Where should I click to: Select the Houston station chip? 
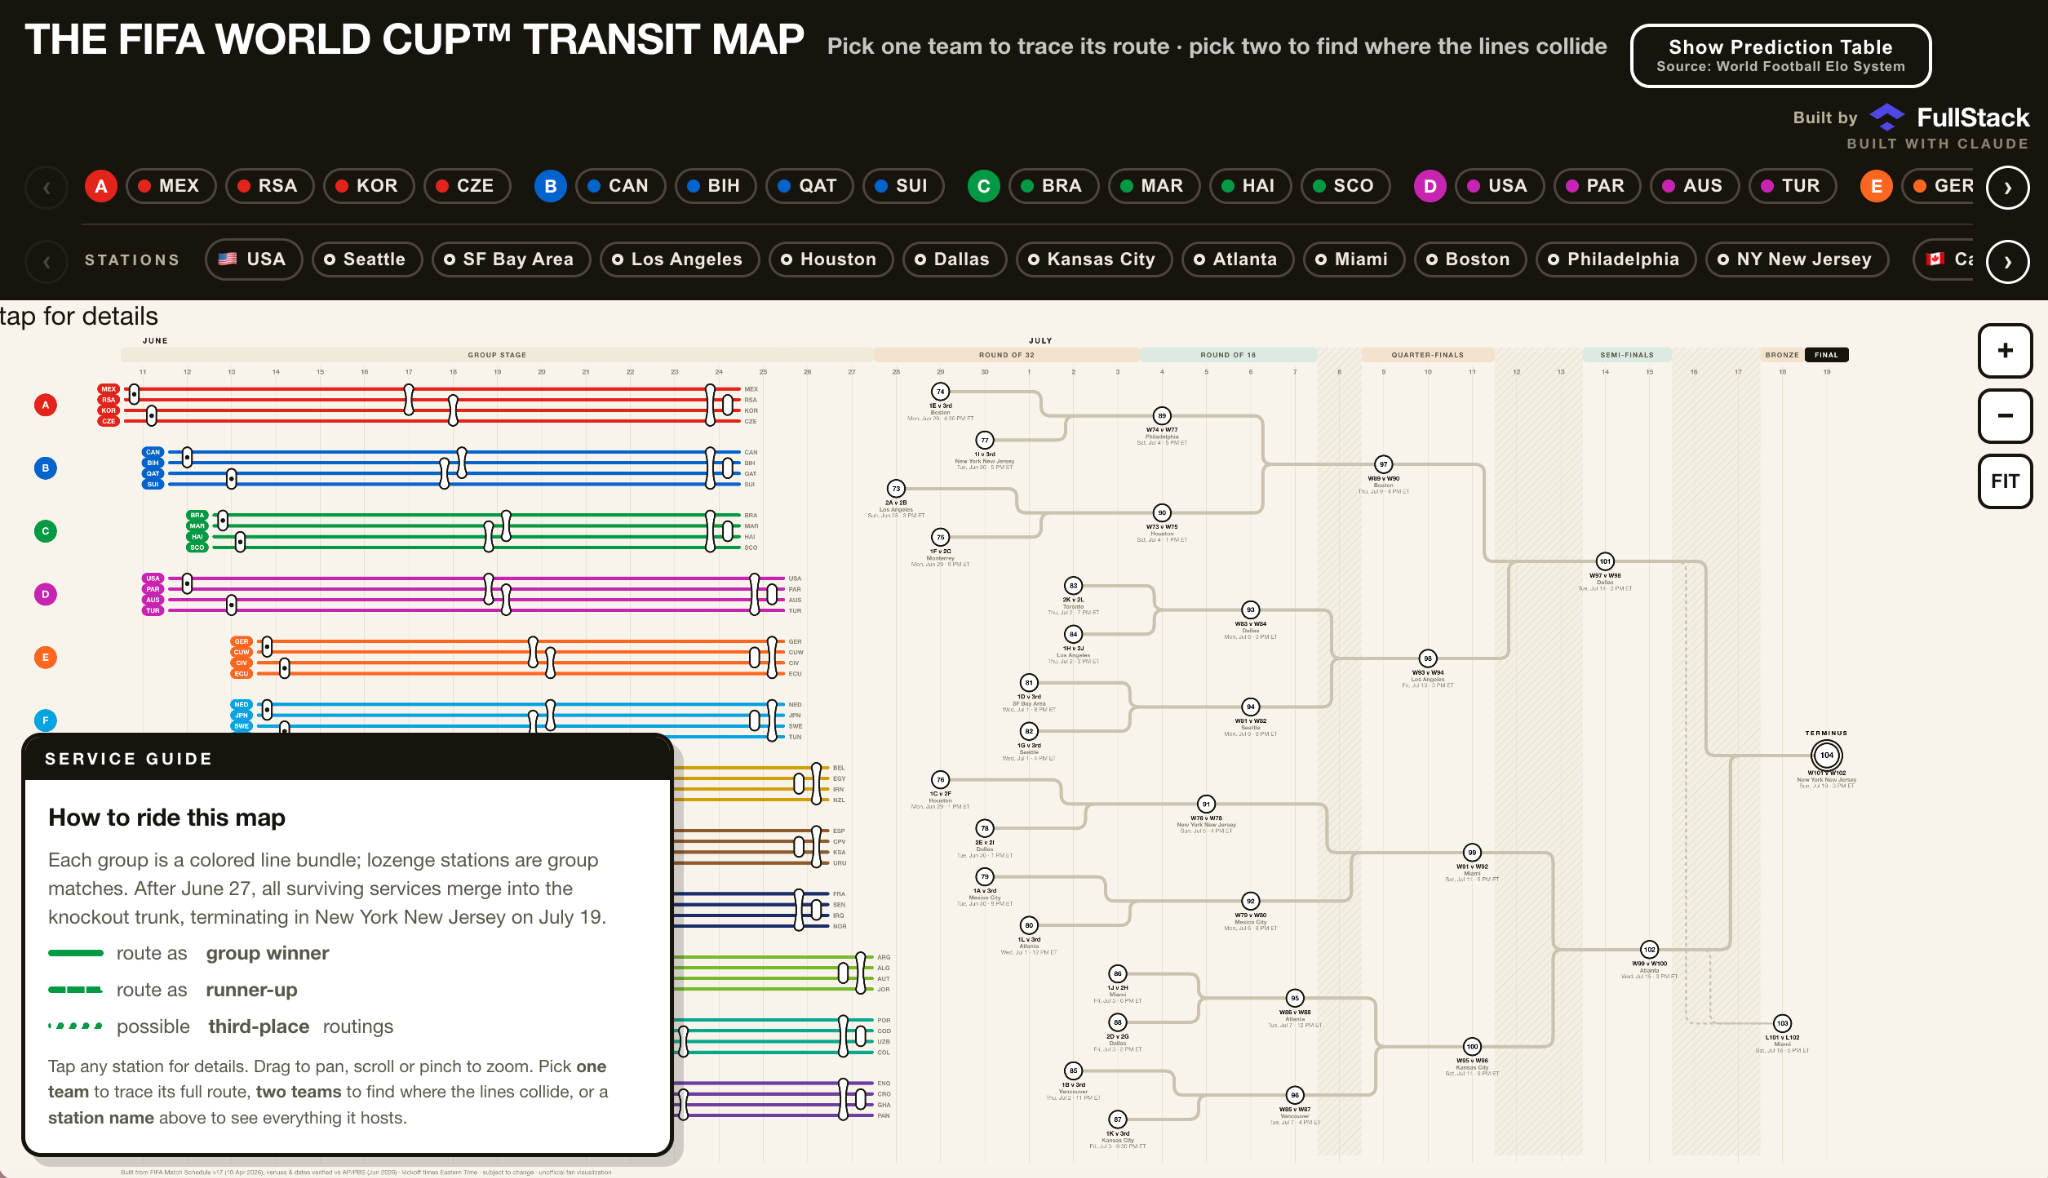(x=829, y=259)
